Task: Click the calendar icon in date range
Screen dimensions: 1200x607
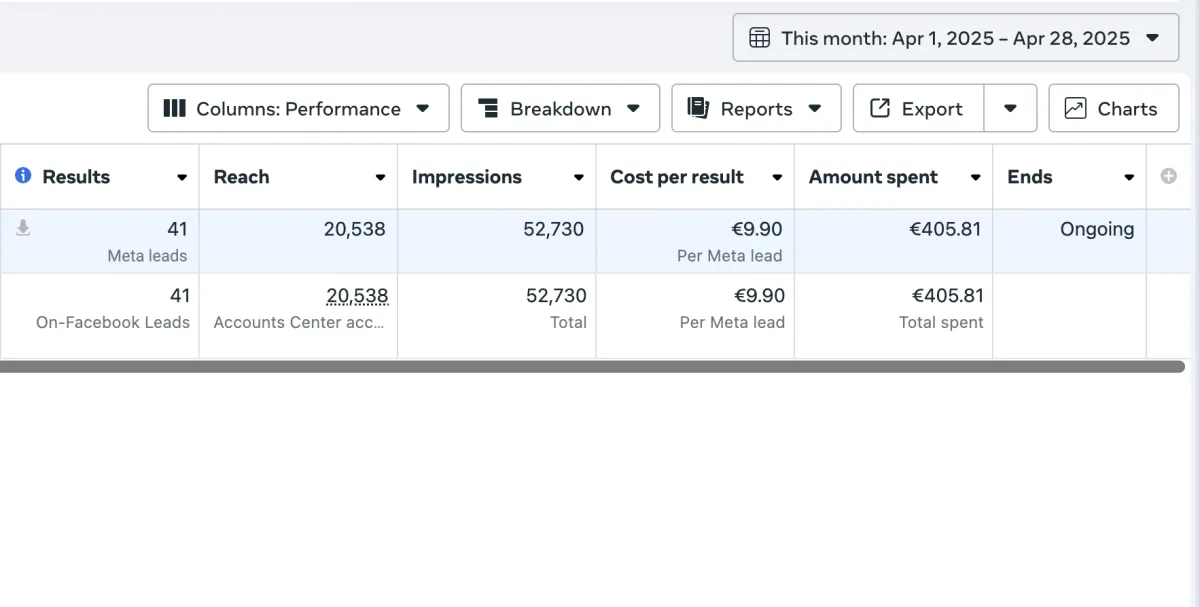Action: click(x=760, y=38)
